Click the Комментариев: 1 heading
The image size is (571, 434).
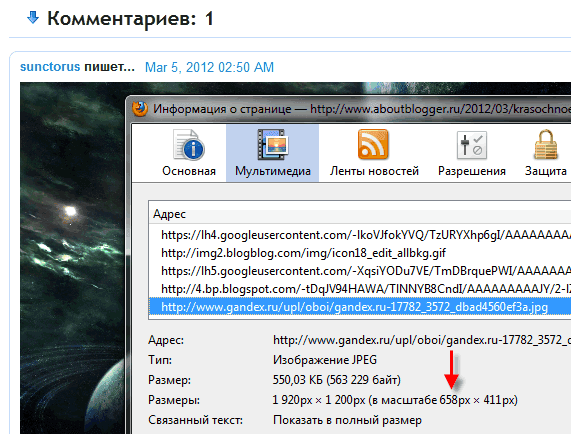(x=130, y=18)
